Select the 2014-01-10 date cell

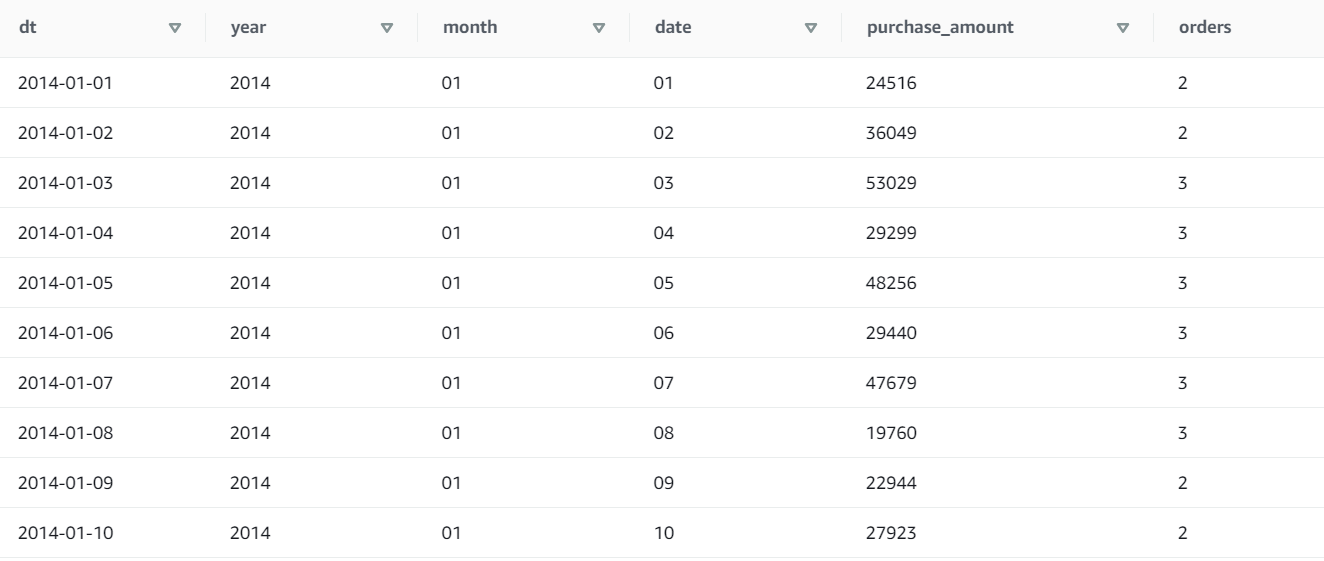point(65,533)
